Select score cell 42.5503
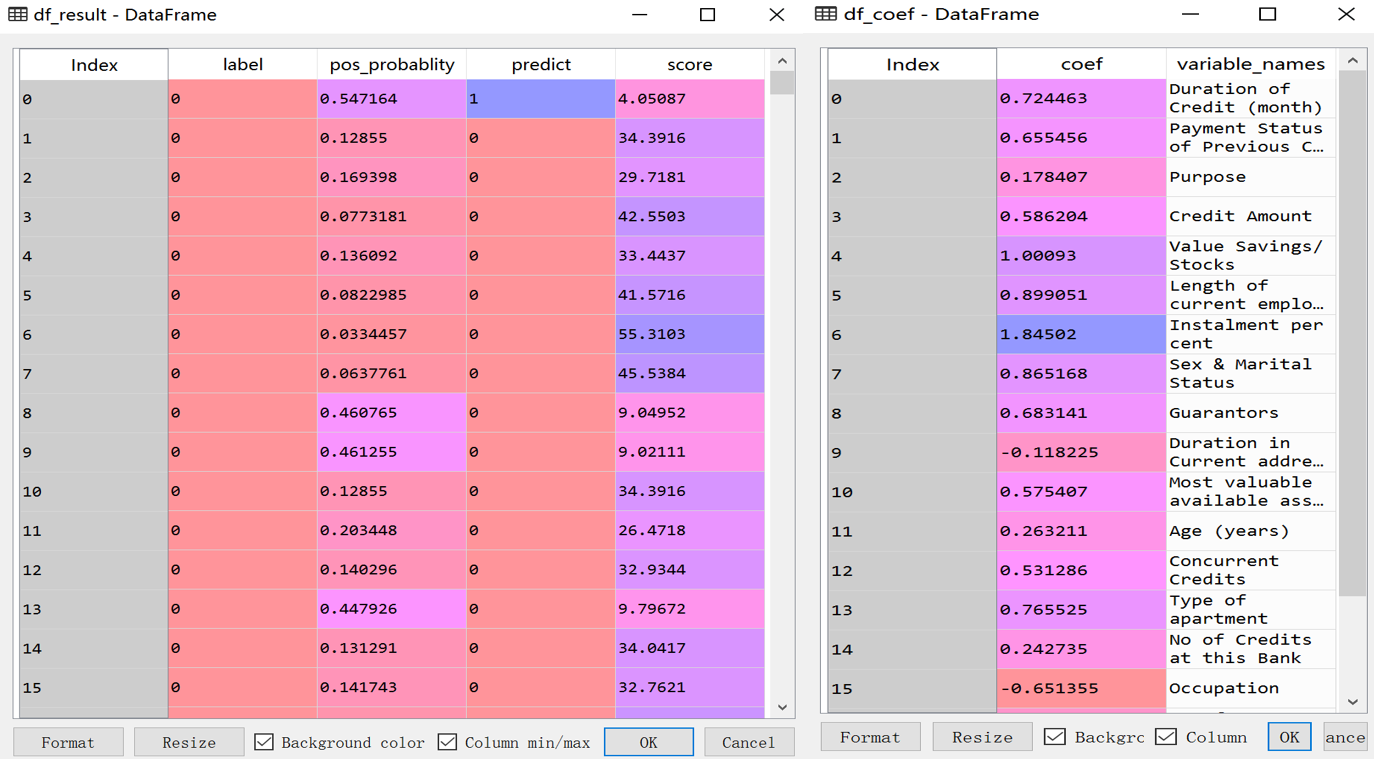 tap(690, 216)
